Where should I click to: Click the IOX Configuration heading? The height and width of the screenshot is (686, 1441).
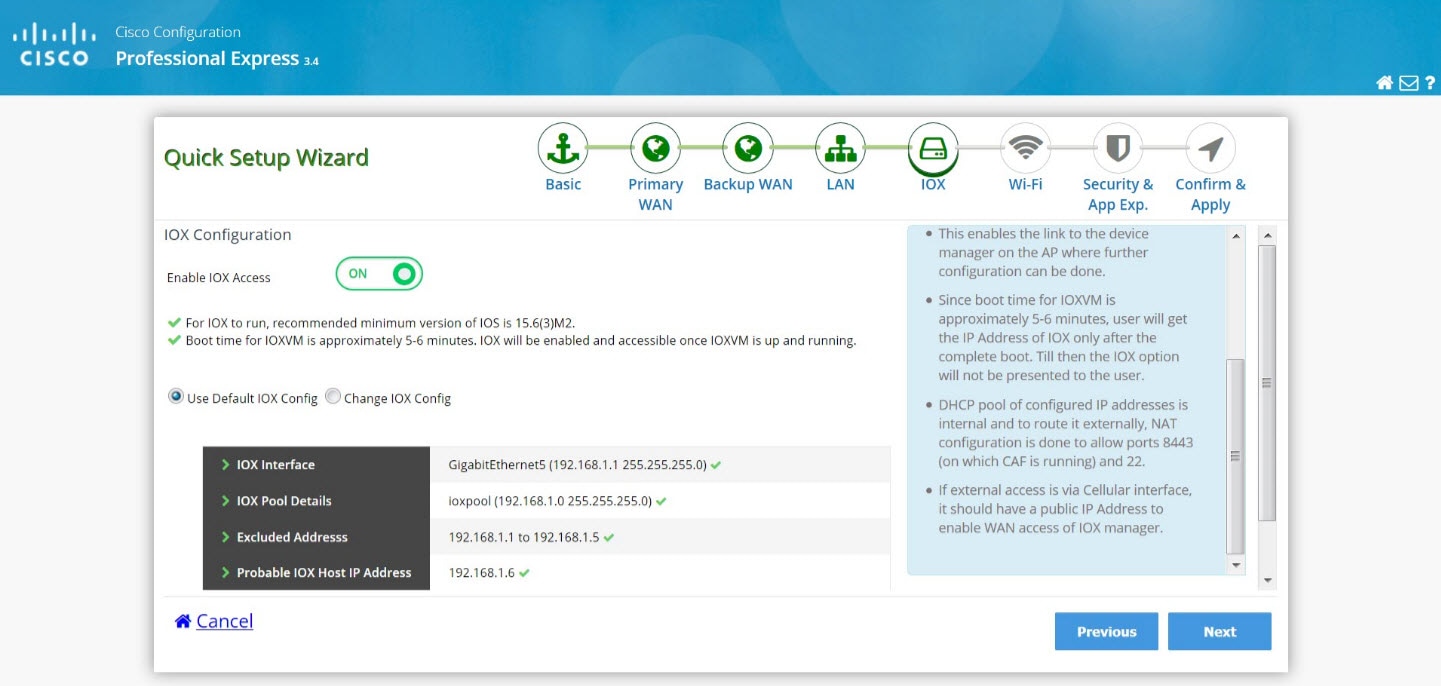228,235
